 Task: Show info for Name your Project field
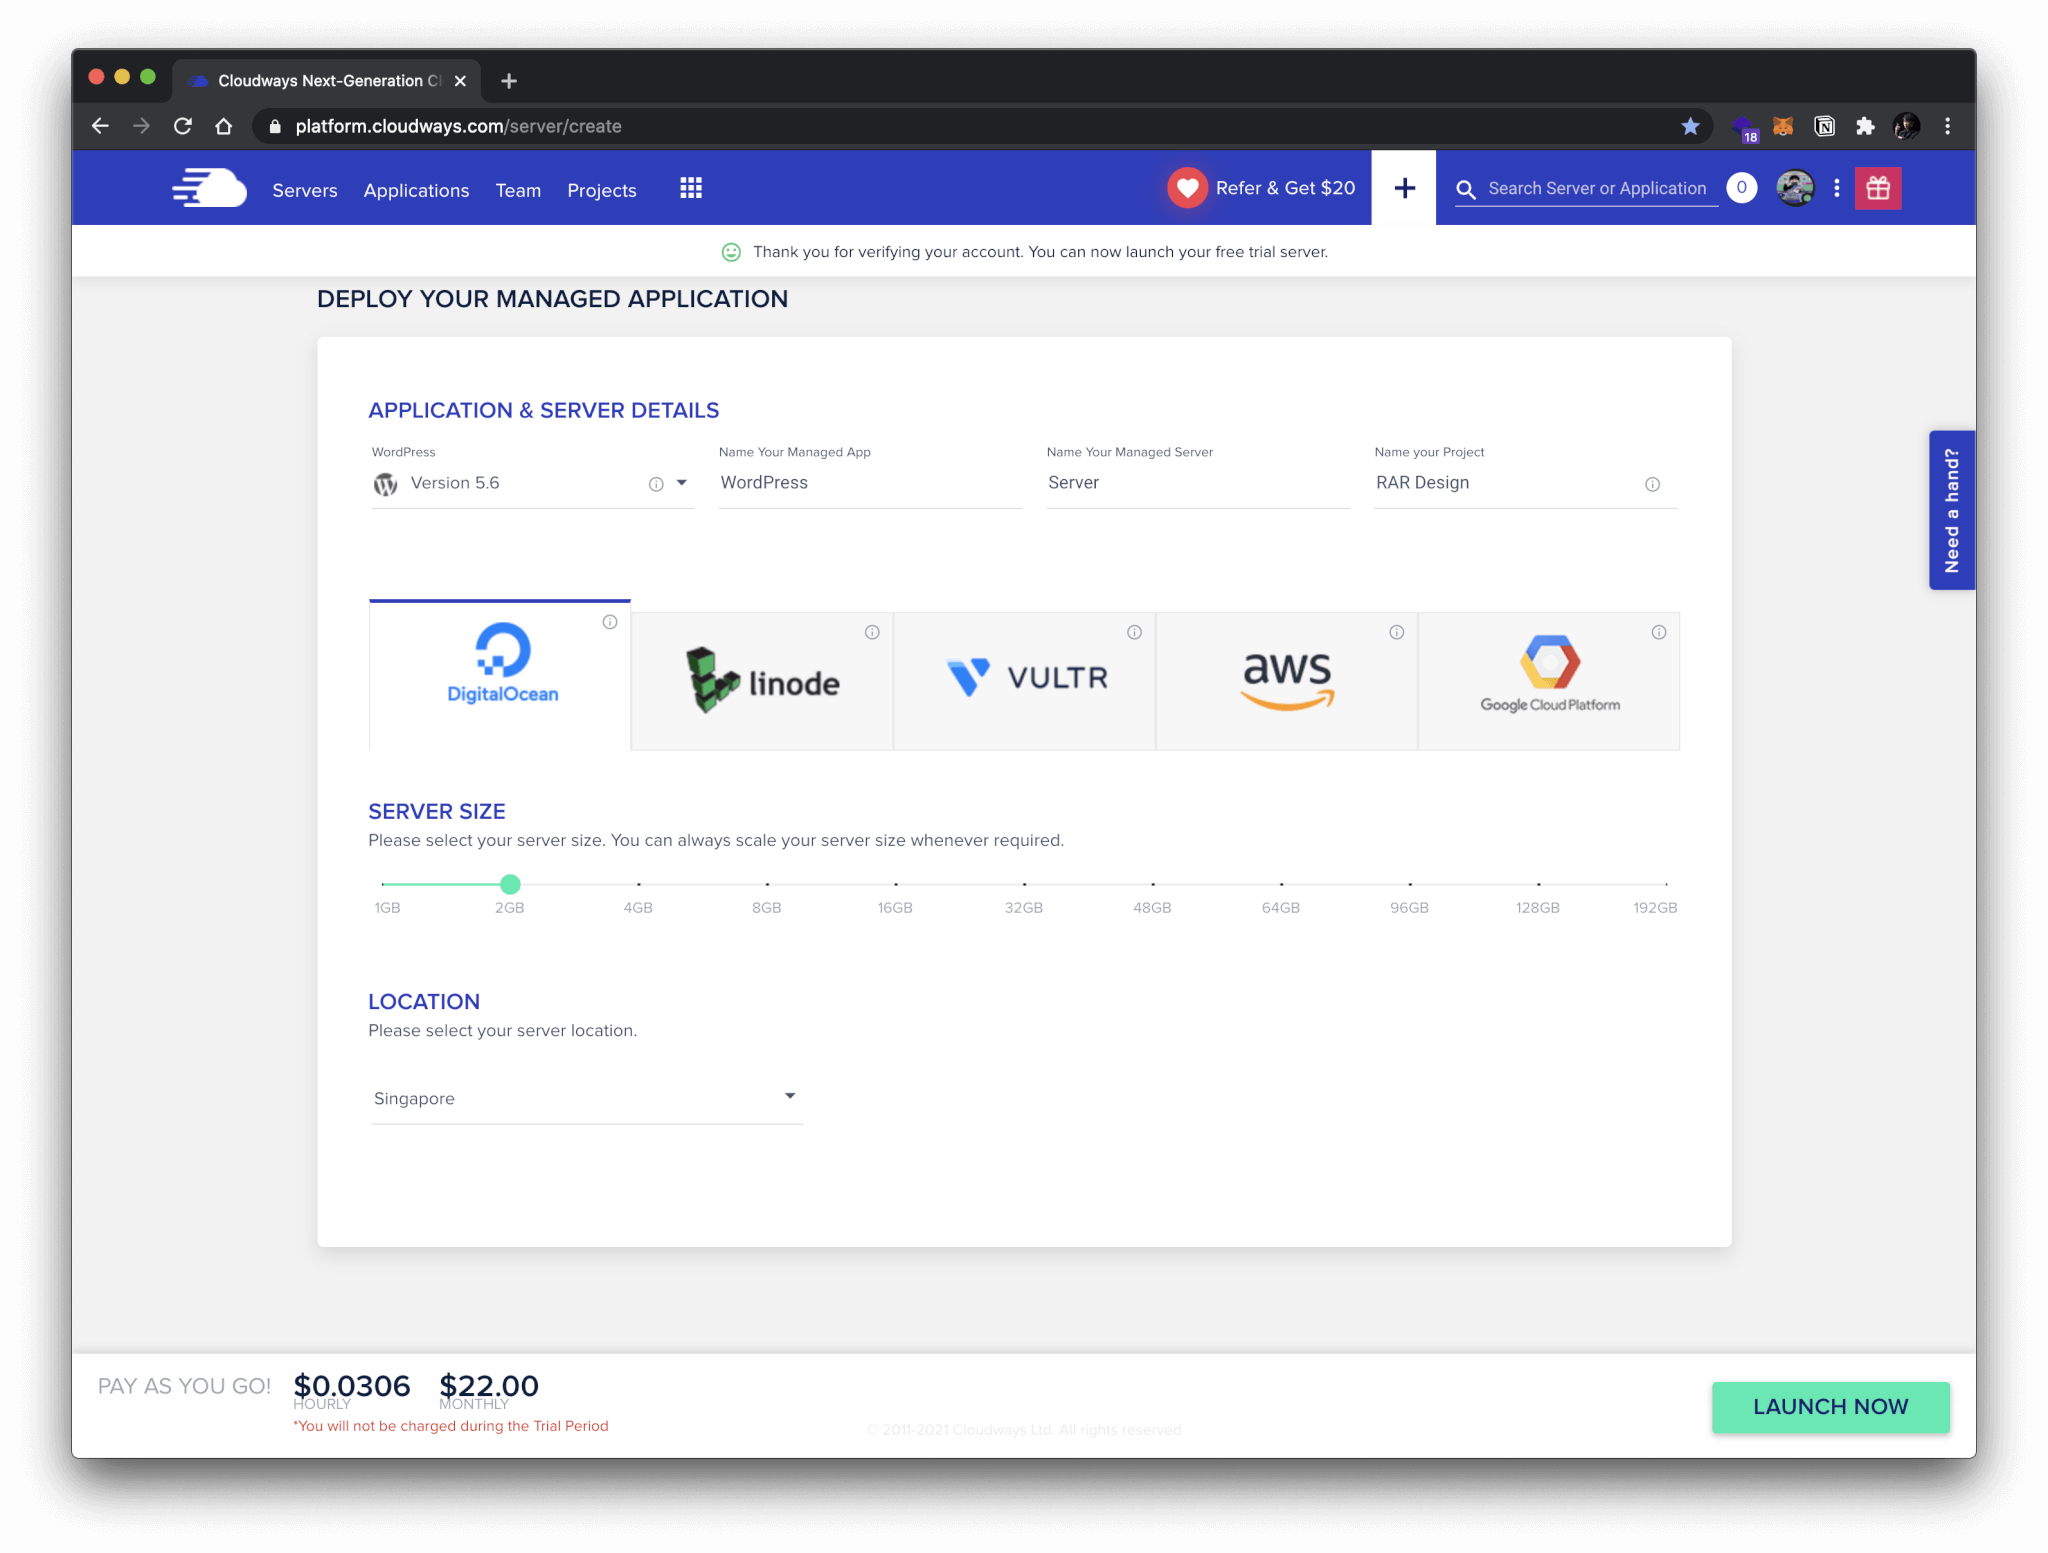tap(1652, 484)
